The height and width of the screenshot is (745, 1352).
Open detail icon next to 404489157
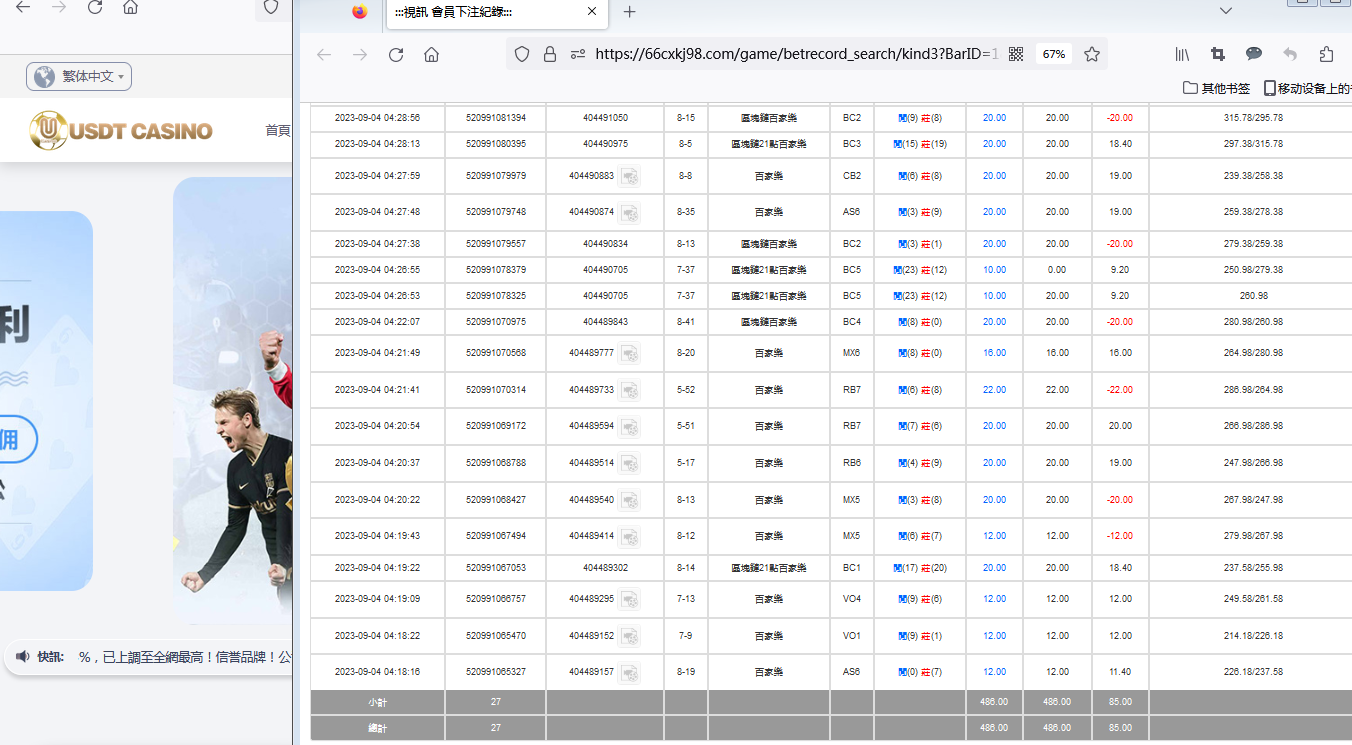pos(629,672)
